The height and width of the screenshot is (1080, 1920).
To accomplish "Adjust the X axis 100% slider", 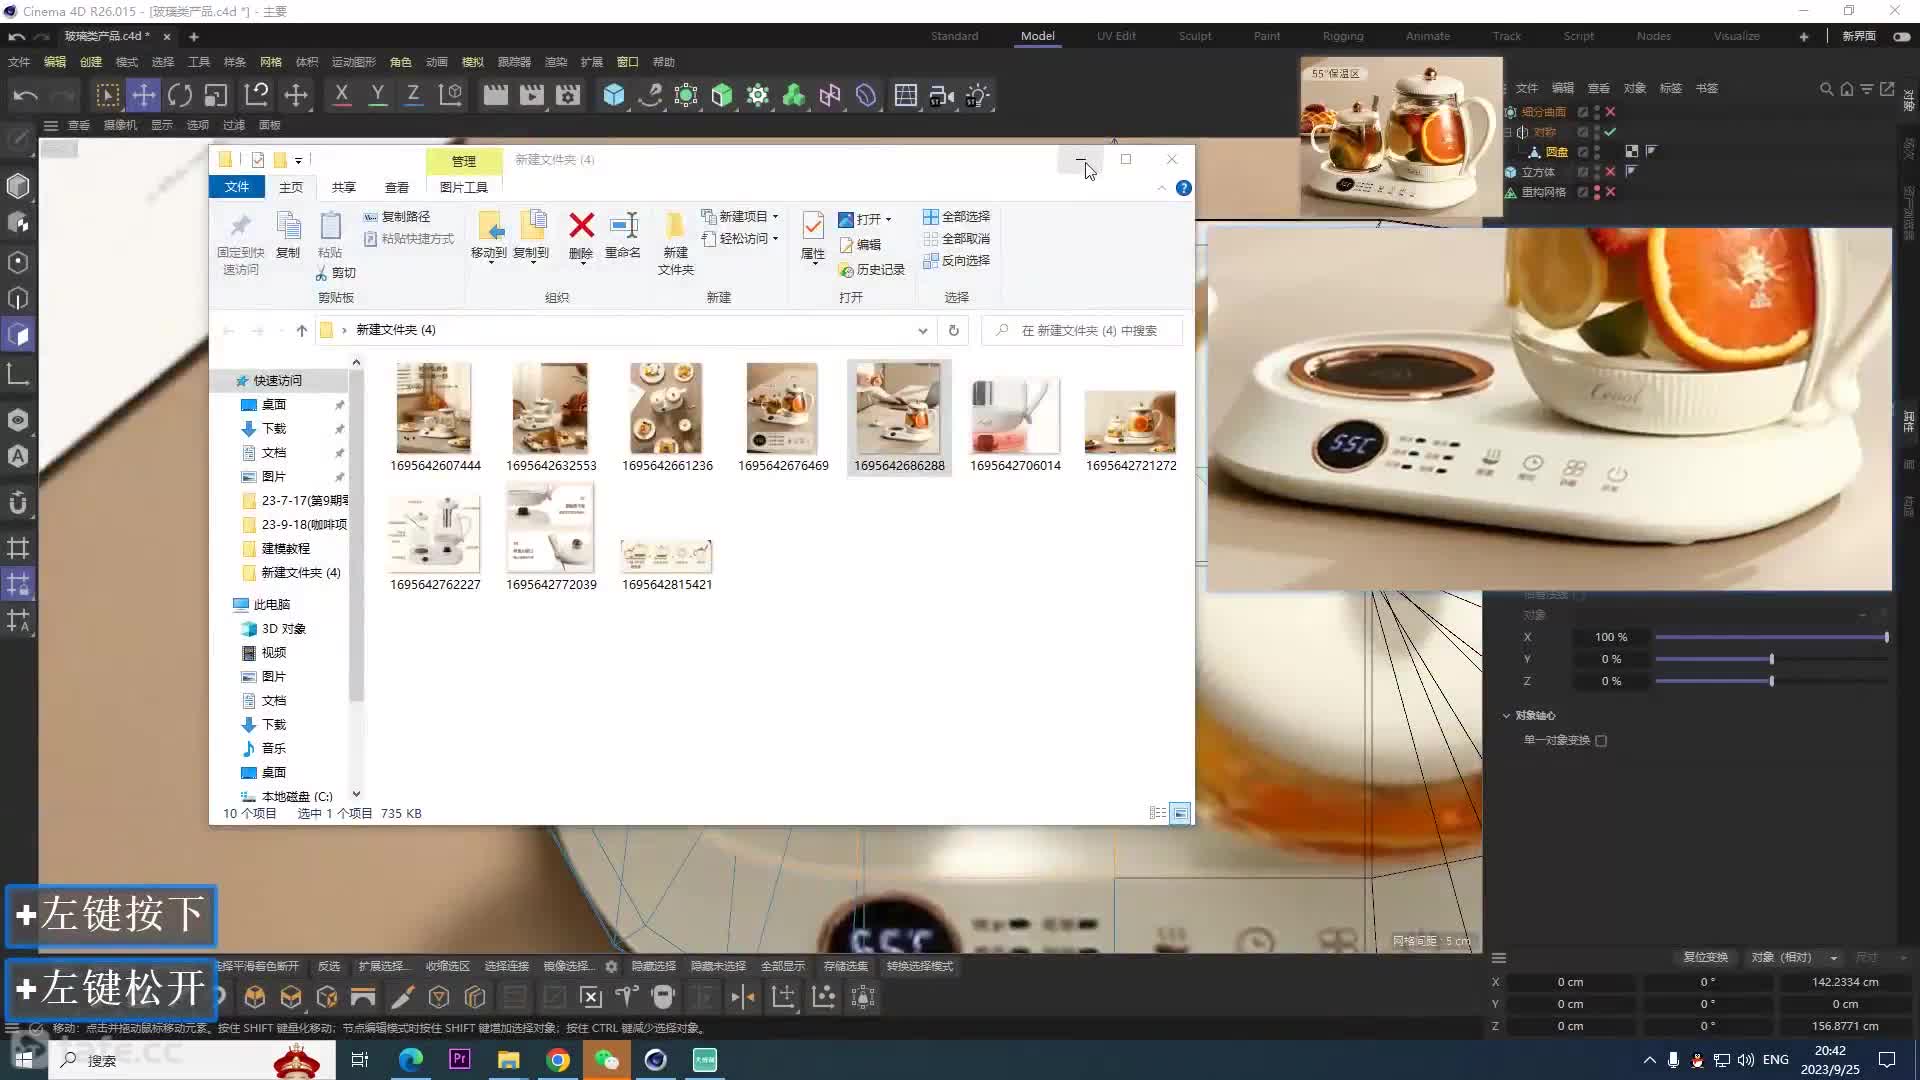I will click(x=1771, y=637).
